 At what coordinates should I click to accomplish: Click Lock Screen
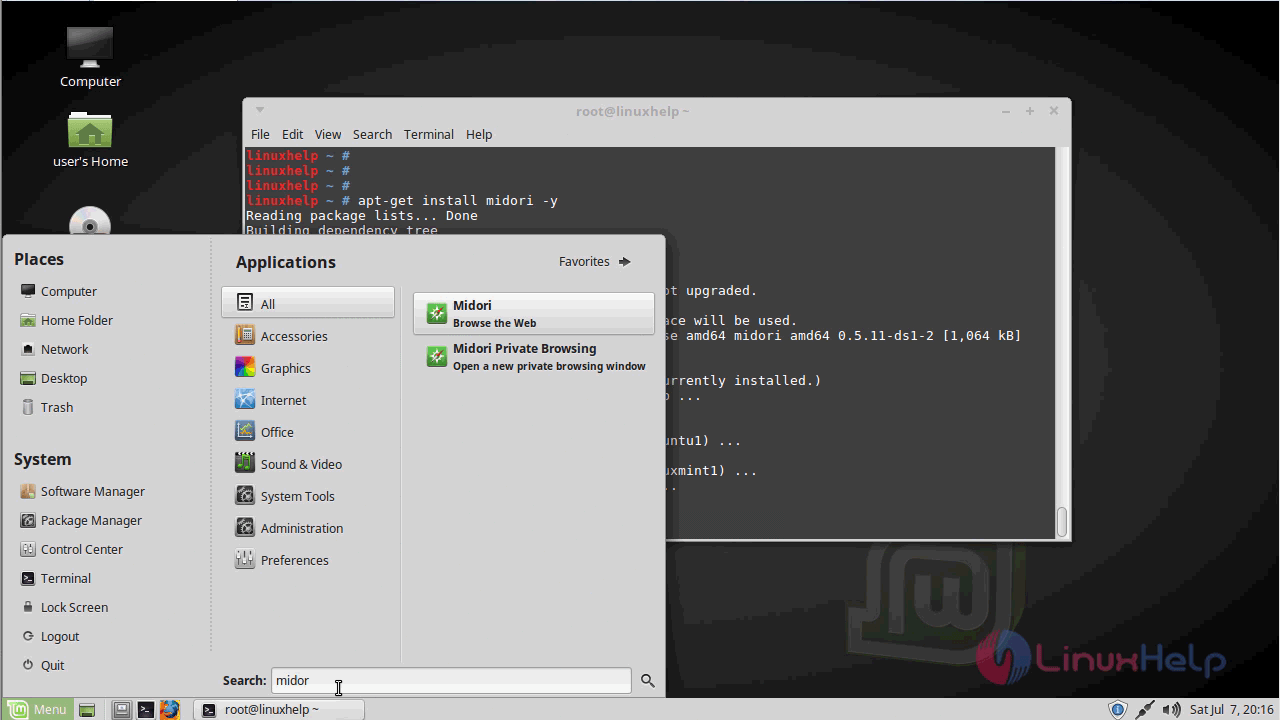pos(64,607)
